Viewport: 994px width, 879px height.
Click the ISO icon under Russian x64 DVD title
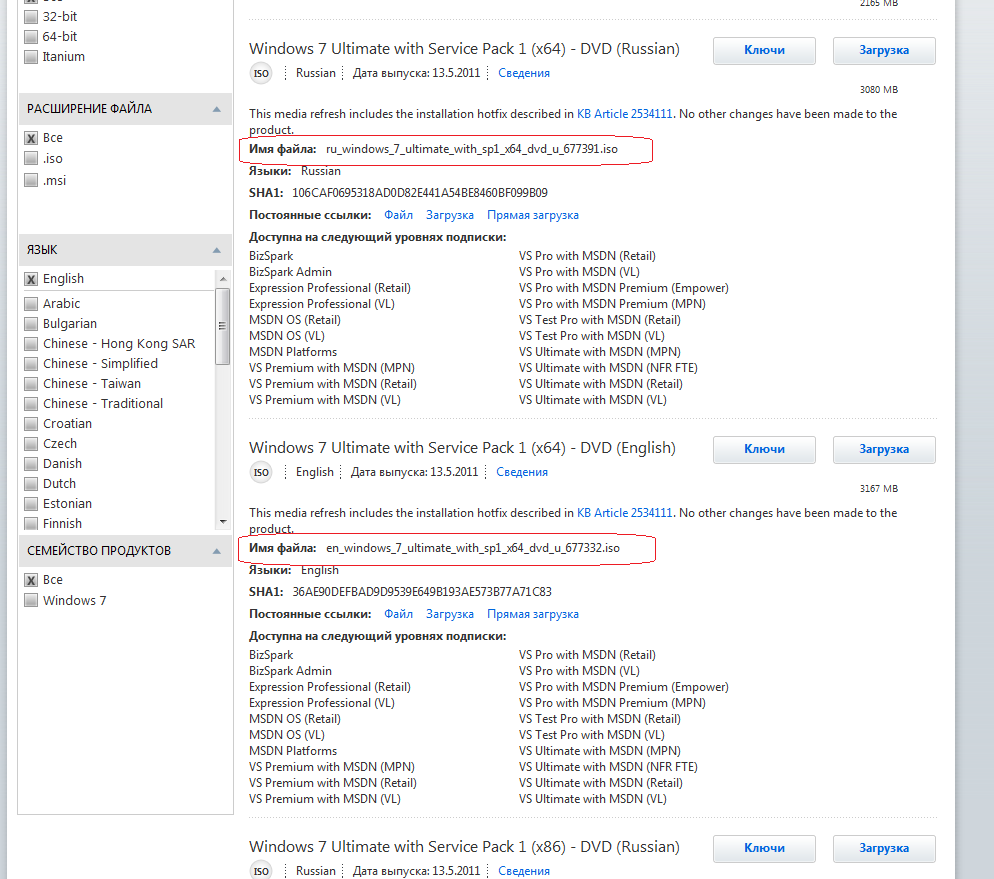261,73
